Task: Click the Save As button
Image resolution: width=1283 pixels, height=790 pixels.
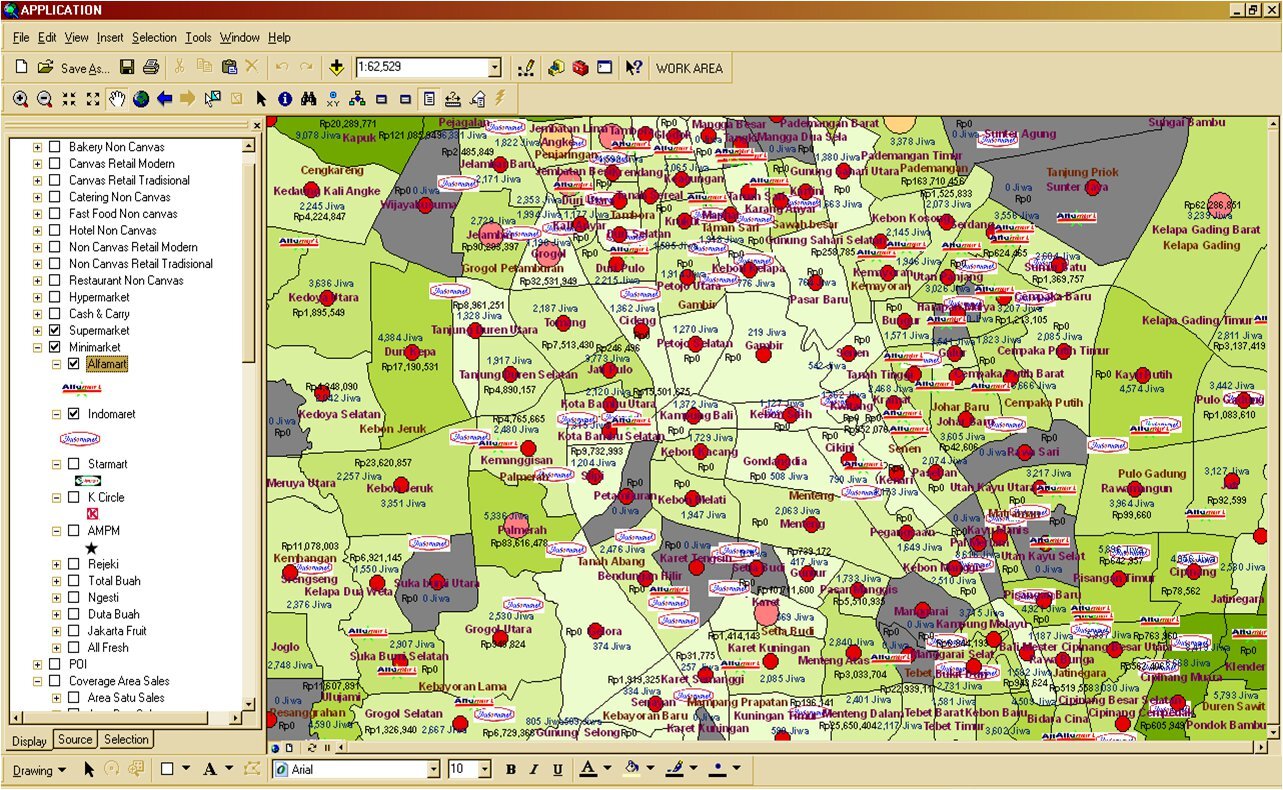Action: click(x=85, y=69)
